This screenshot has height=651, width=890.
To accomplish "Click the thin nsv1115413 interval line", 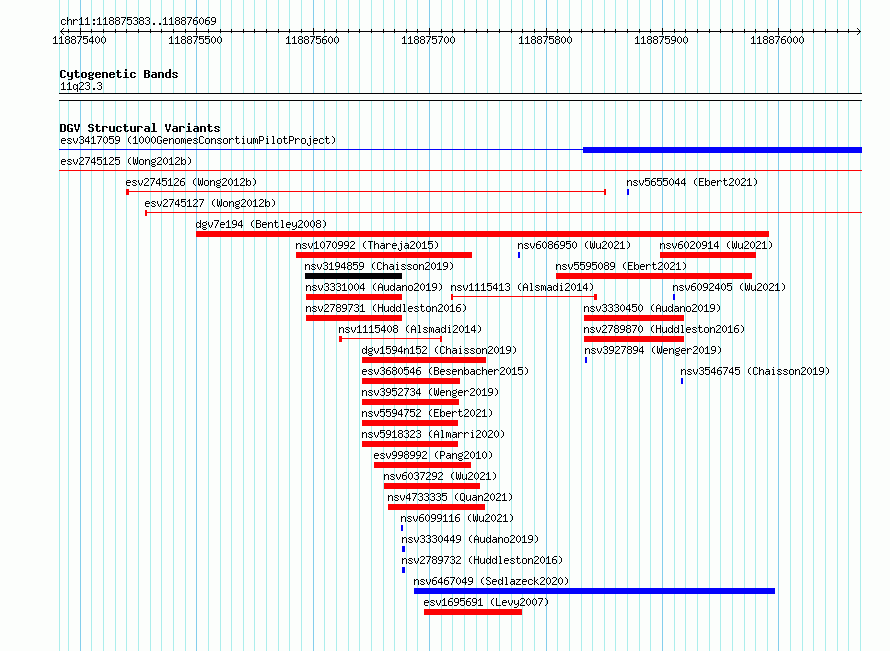I will [523, 297].
